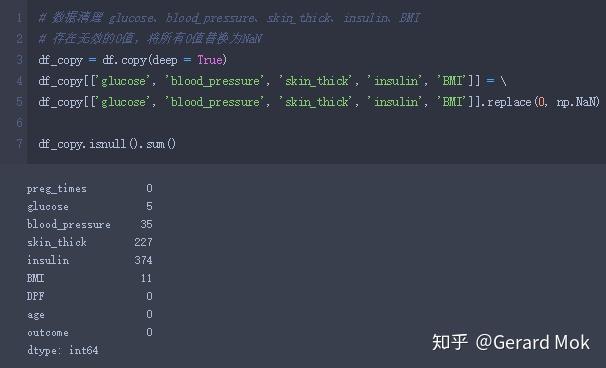Click the second comment line about NaN
Image resolution: width=606 pixels, height=368 pixels.
point(150,39)
